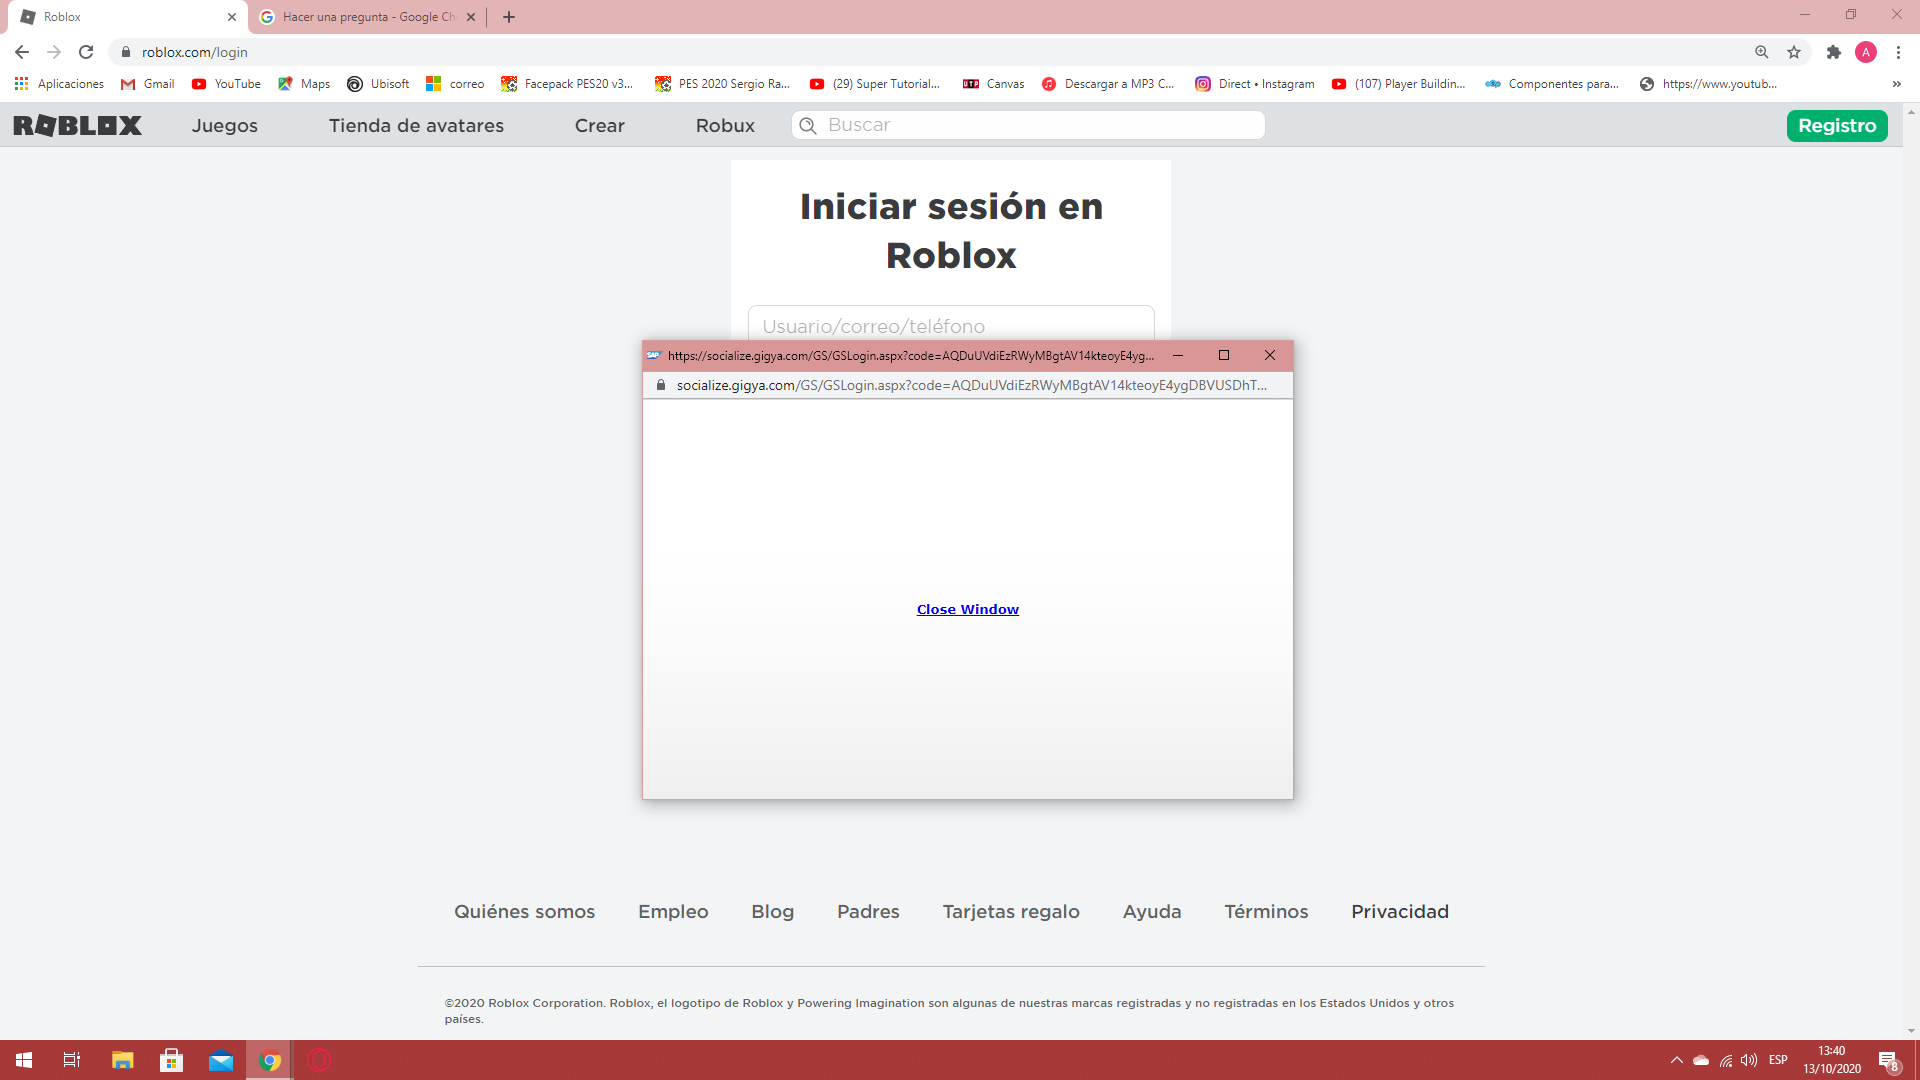Open the Maps bookmark
1920x1080 pixels.
coord(304,84)
